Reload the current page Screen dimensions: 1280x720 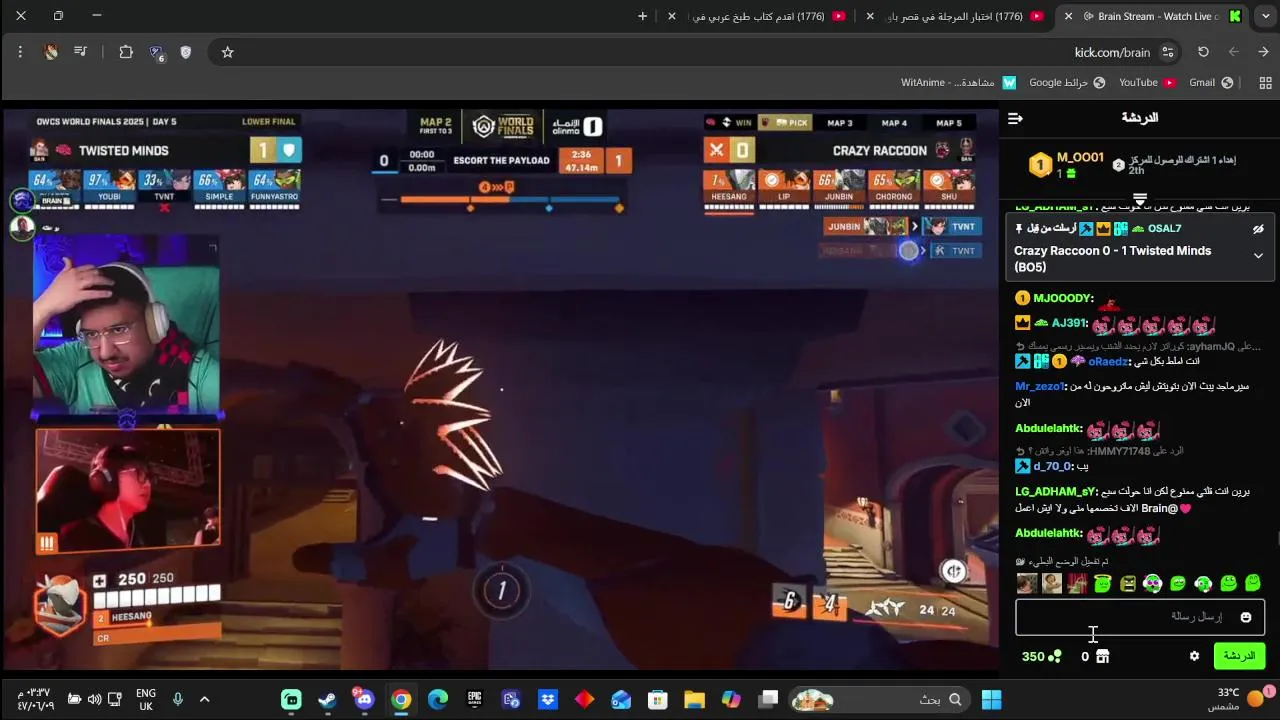pyautogui.click(x=1203, y=52)
